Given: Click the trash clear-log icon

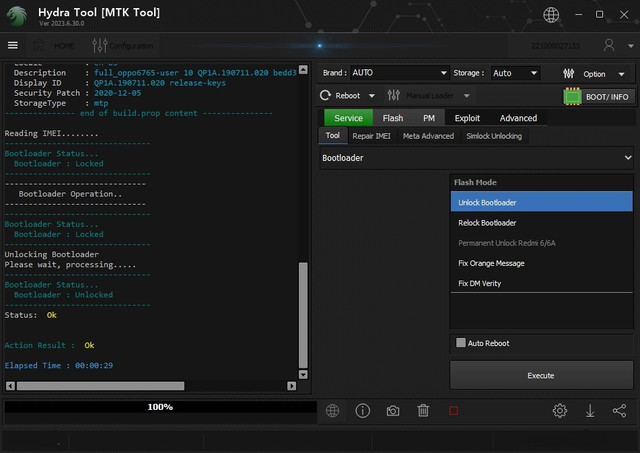Looking at the screenshot, I should tap(423, 411).
